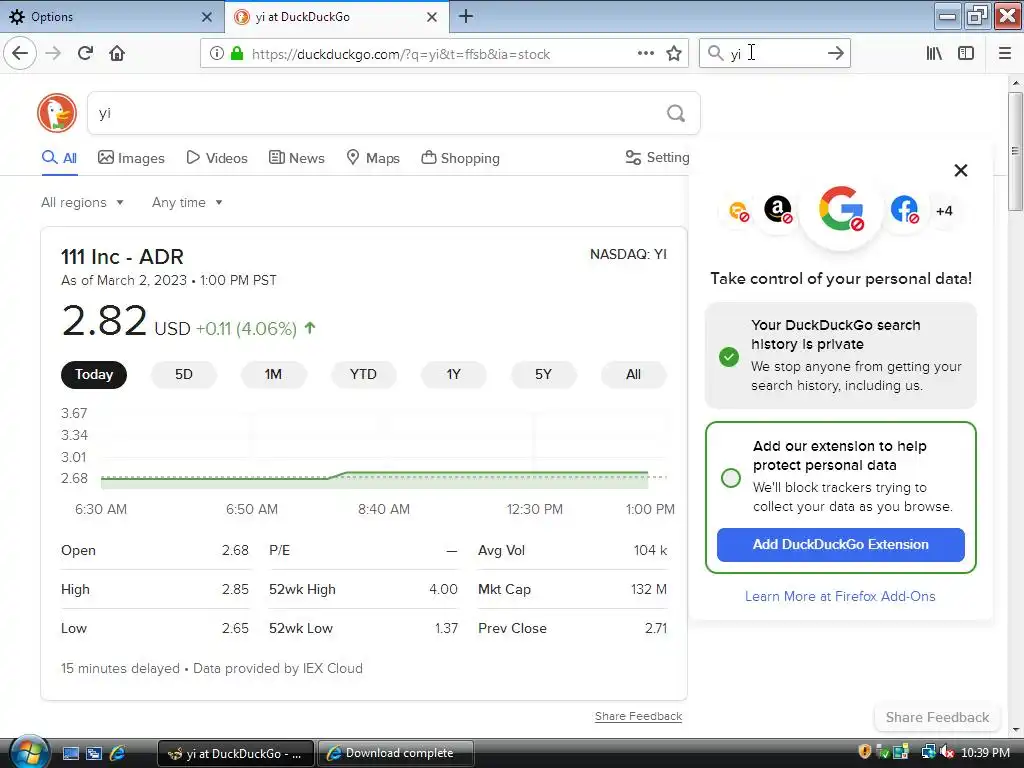The width and height of the screenshot is (1024, 768).
Task: Click the Google tracker blocked icon
Action: coord(841,209)
